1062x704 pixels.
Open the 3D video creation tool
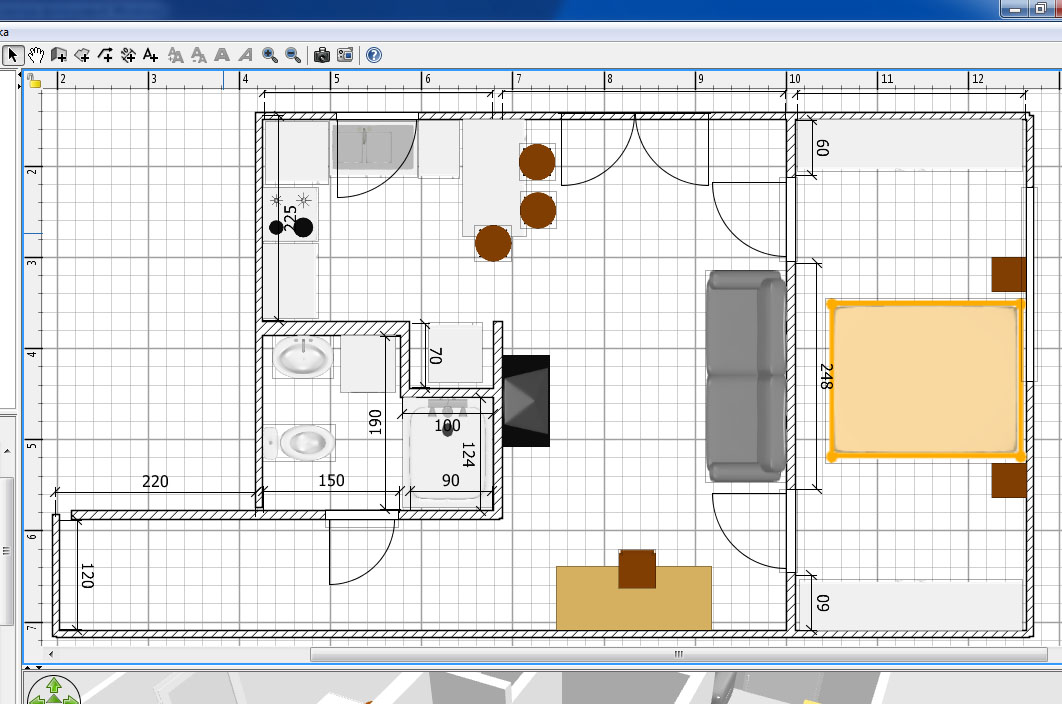pyautogui.click(x=345, y=55)
